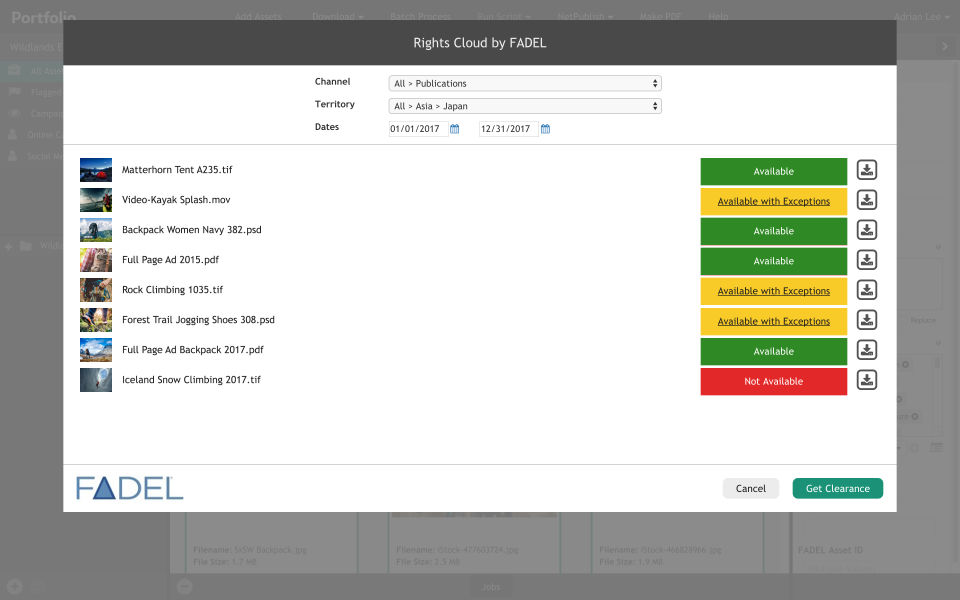Screen dimensions: 960x600
Task: Select Full Page Ad Backpack 2017 thumbnail
Action: click(x=96, y=350)
